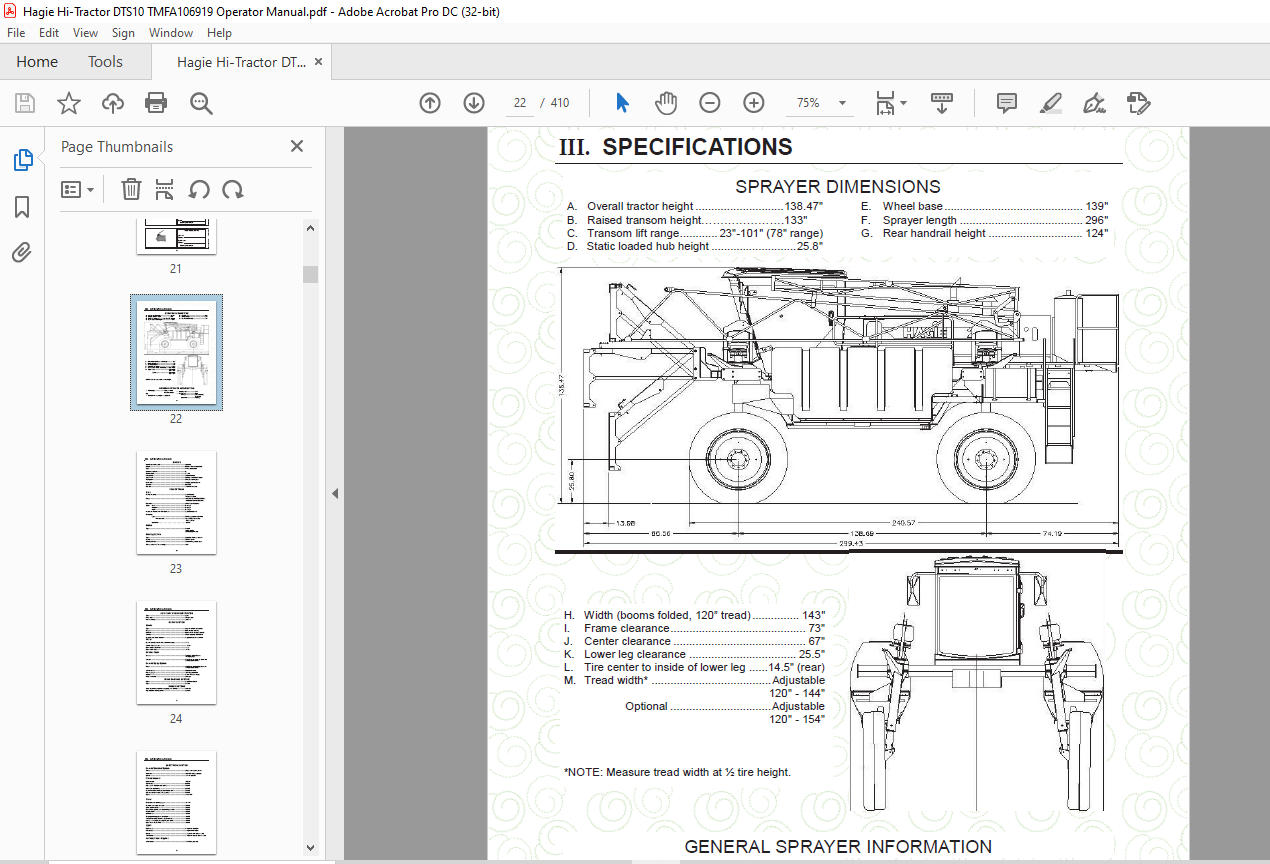1270x864 pixels.
Task: Open the Page Thumbnails sidebar icon
Action: [22, 160]
